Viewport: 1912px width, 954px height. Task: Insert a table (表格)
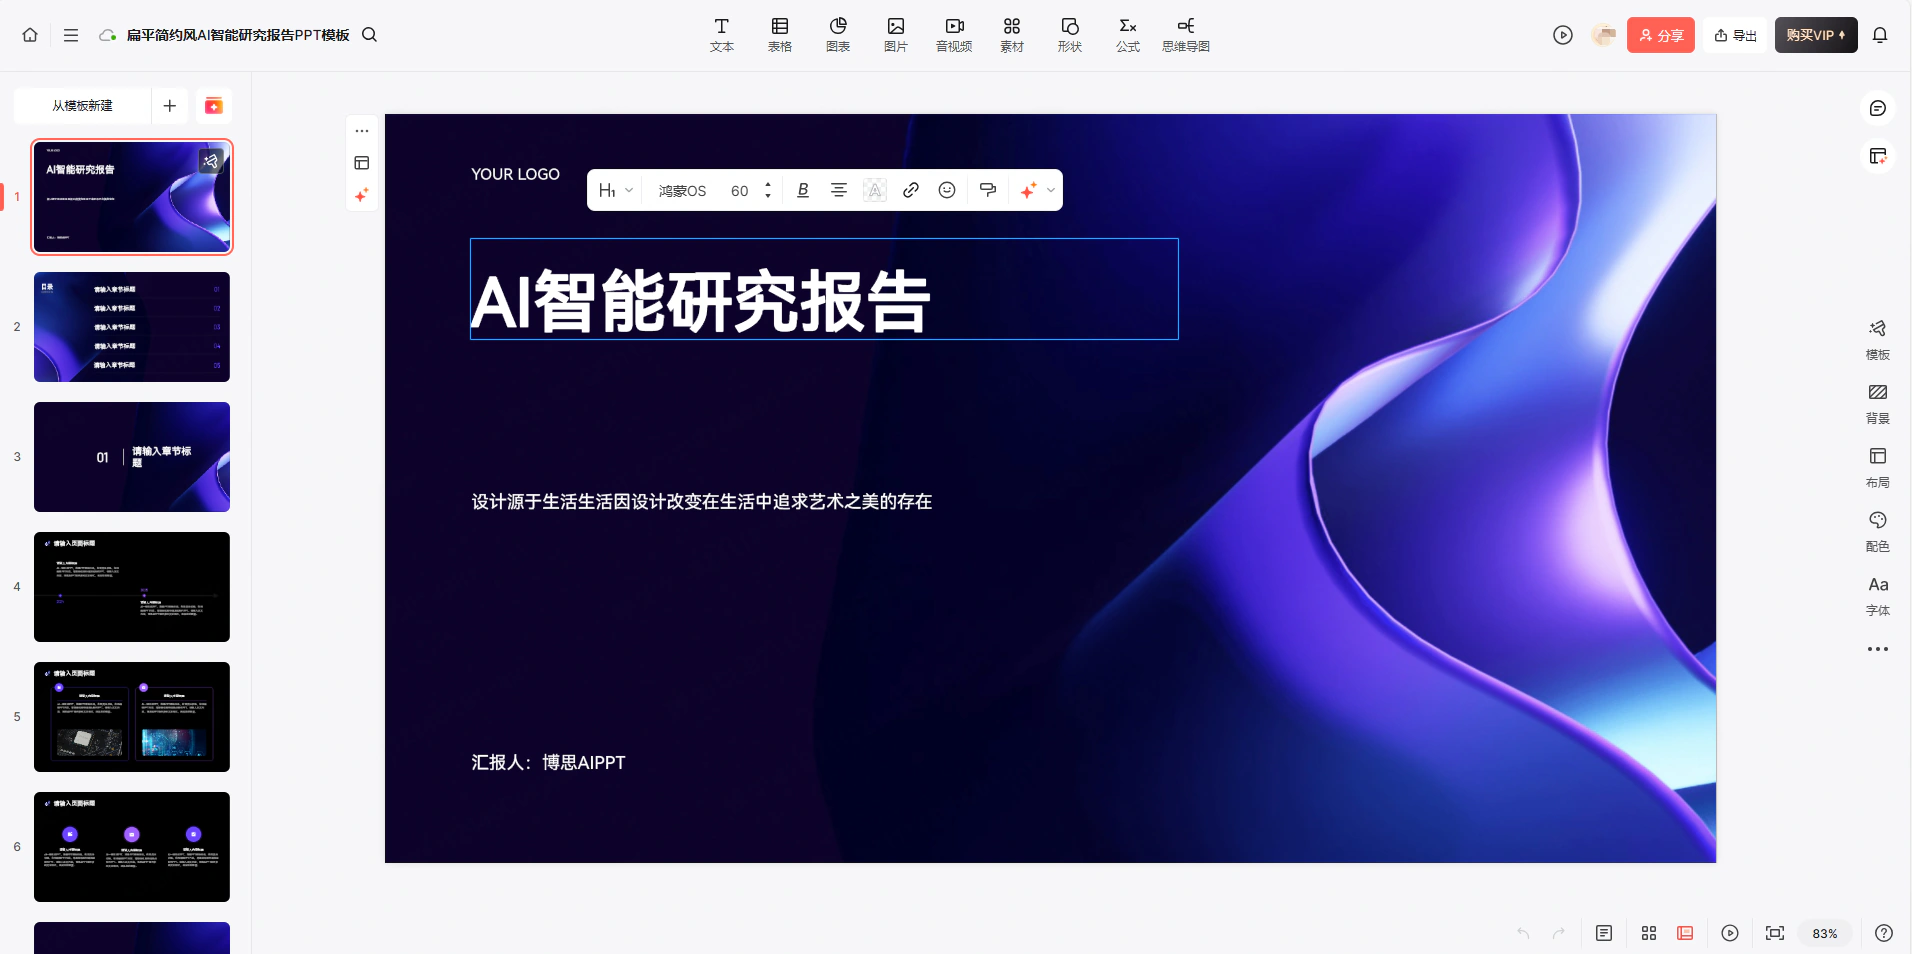[x=780, y=35]
